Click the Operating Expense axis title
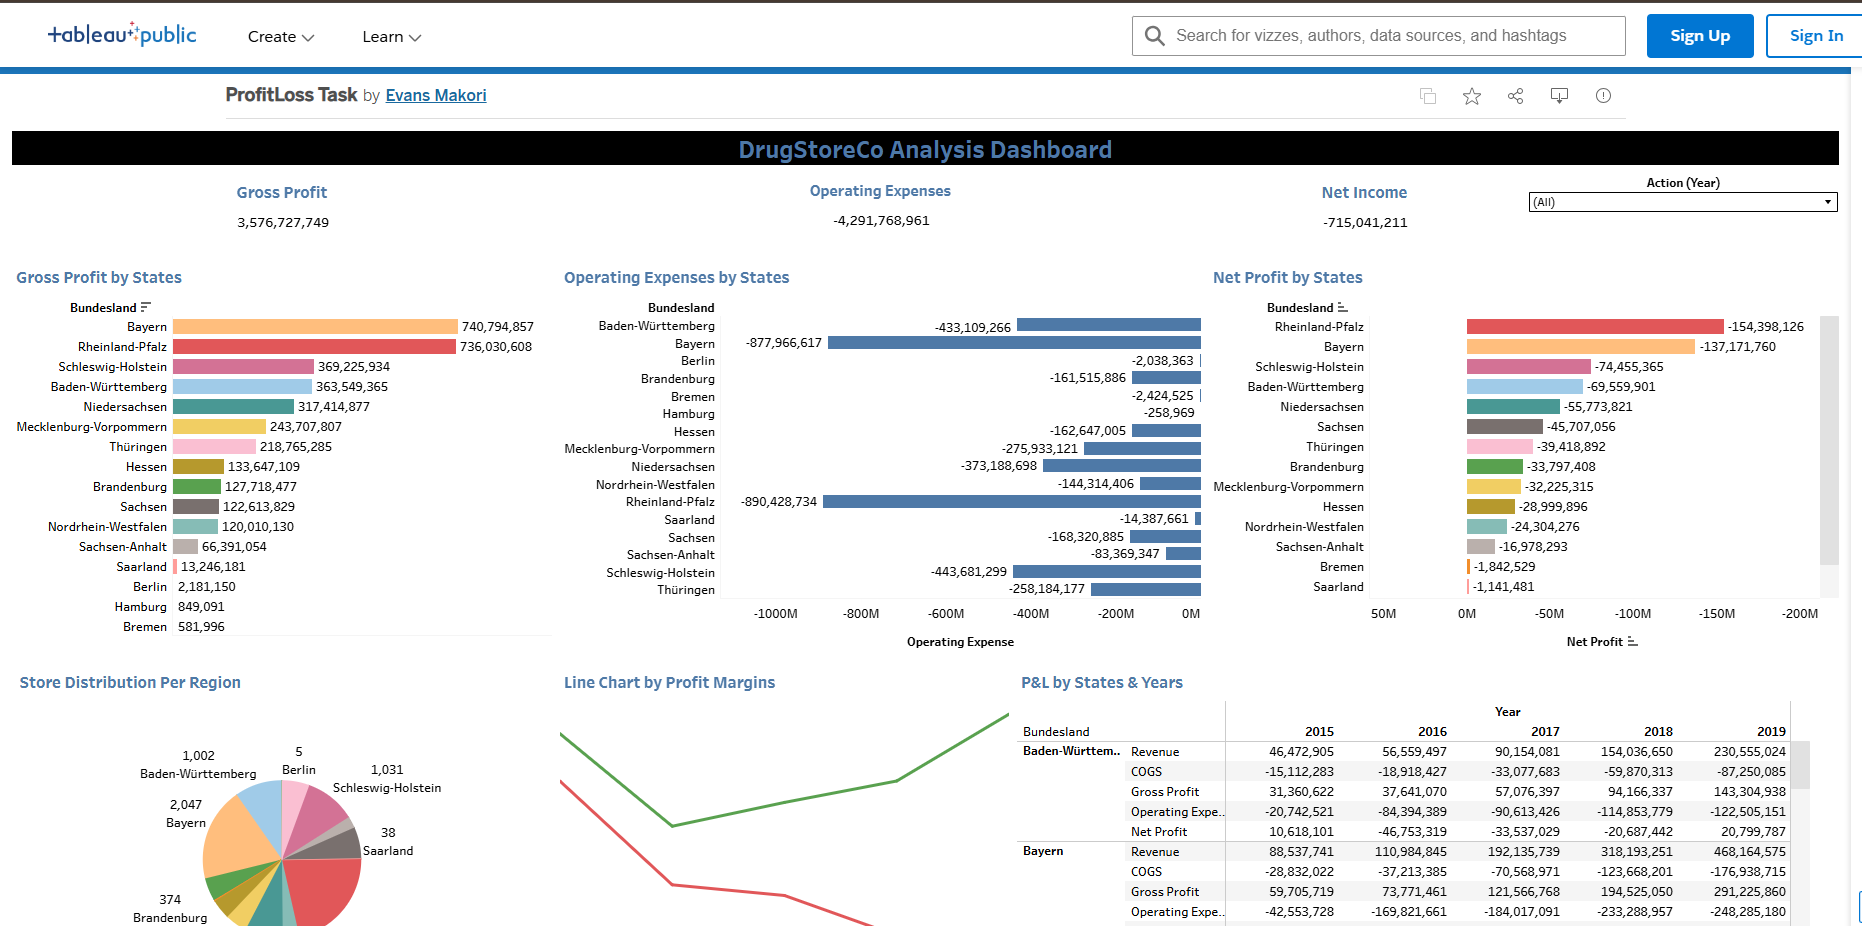Image resolution: width=1862 pixels, height=926 pixels. click(x=960, y=642)
